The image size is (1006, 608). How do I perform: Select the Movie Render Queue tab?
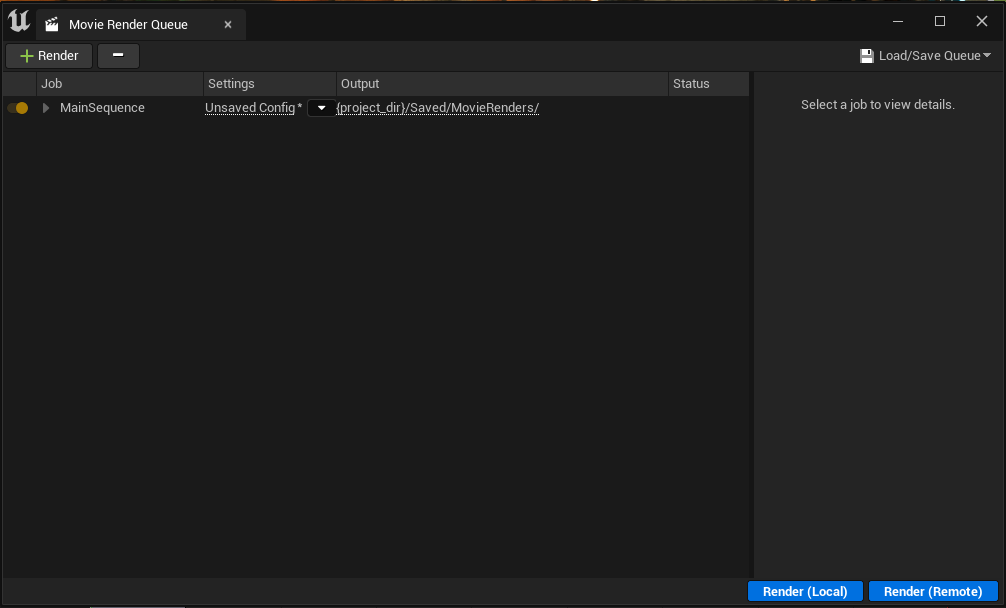coord(141,25)
